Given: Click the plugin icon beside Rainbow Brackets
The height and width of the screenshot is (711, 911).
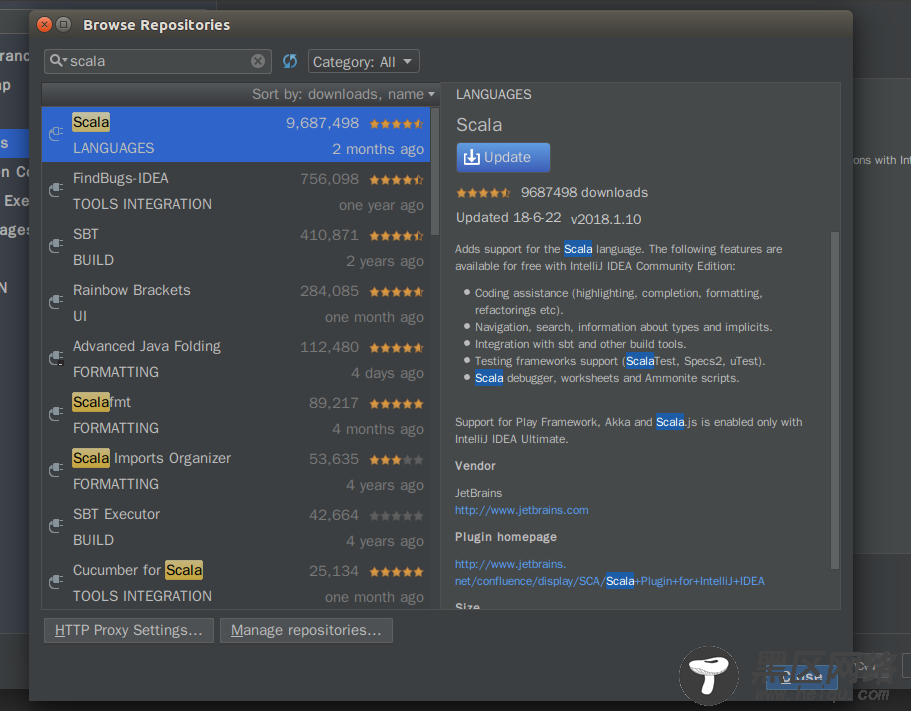Looking at the screenshot, I should pyautogui.click(x=56, y=301).
